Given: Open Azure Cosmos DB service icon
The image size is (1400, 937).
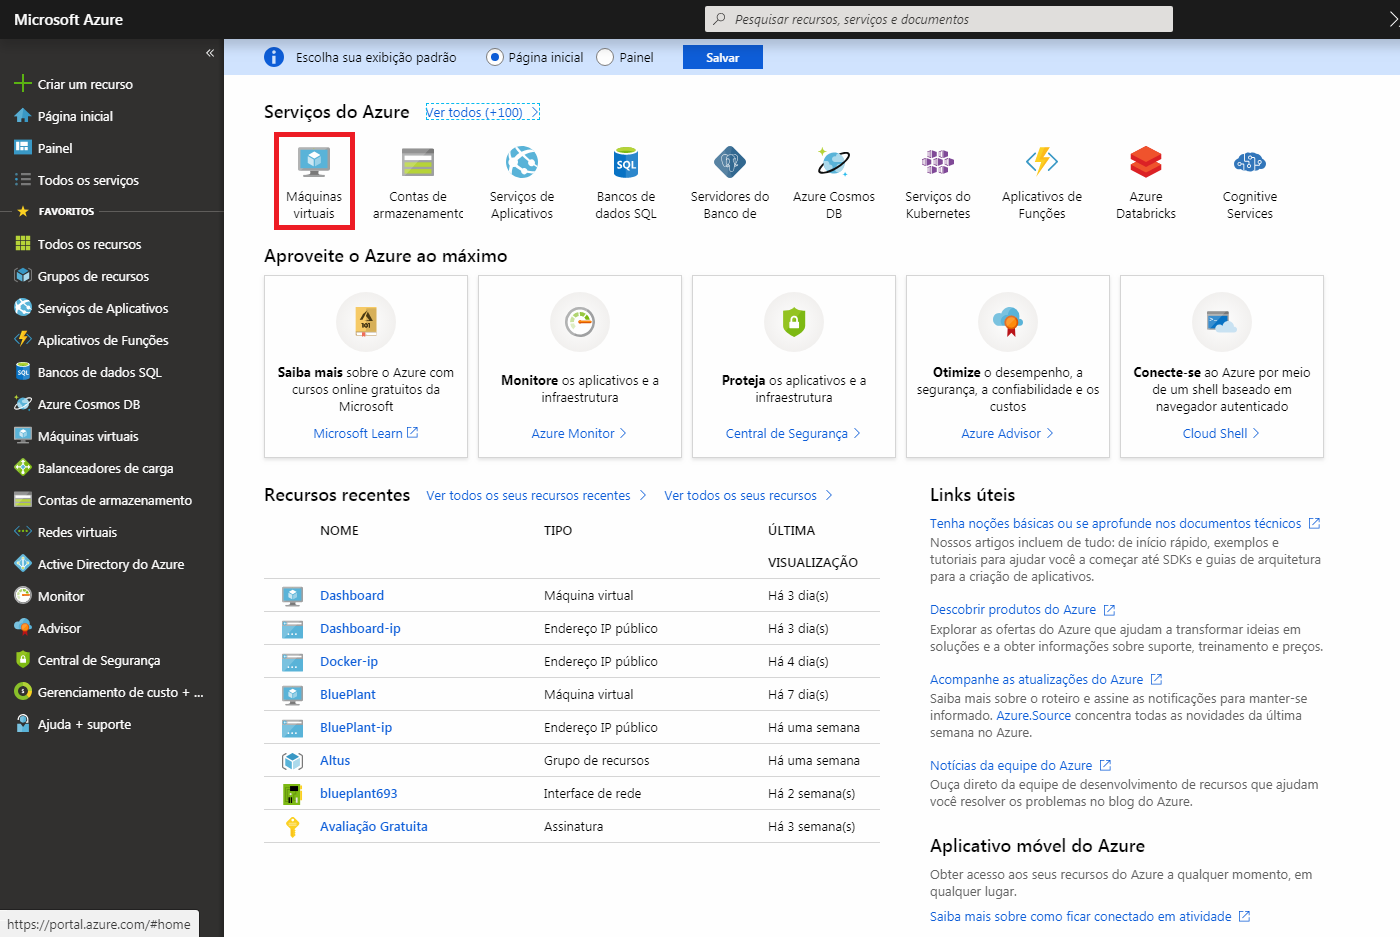Looking at the screenshot, I should (834, 161).
